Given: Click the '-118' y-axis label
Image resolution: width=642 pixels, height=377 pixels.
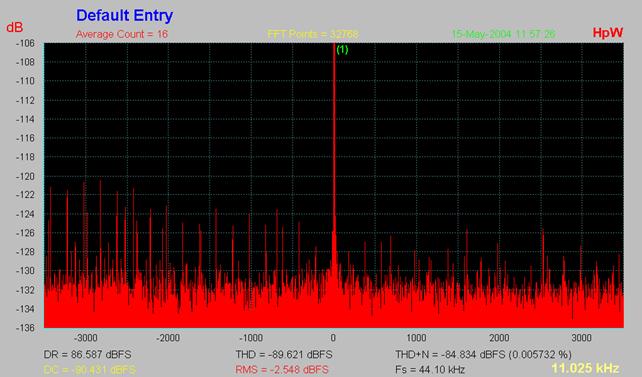Looking at the screenshot, I should (x=25, y=157).
